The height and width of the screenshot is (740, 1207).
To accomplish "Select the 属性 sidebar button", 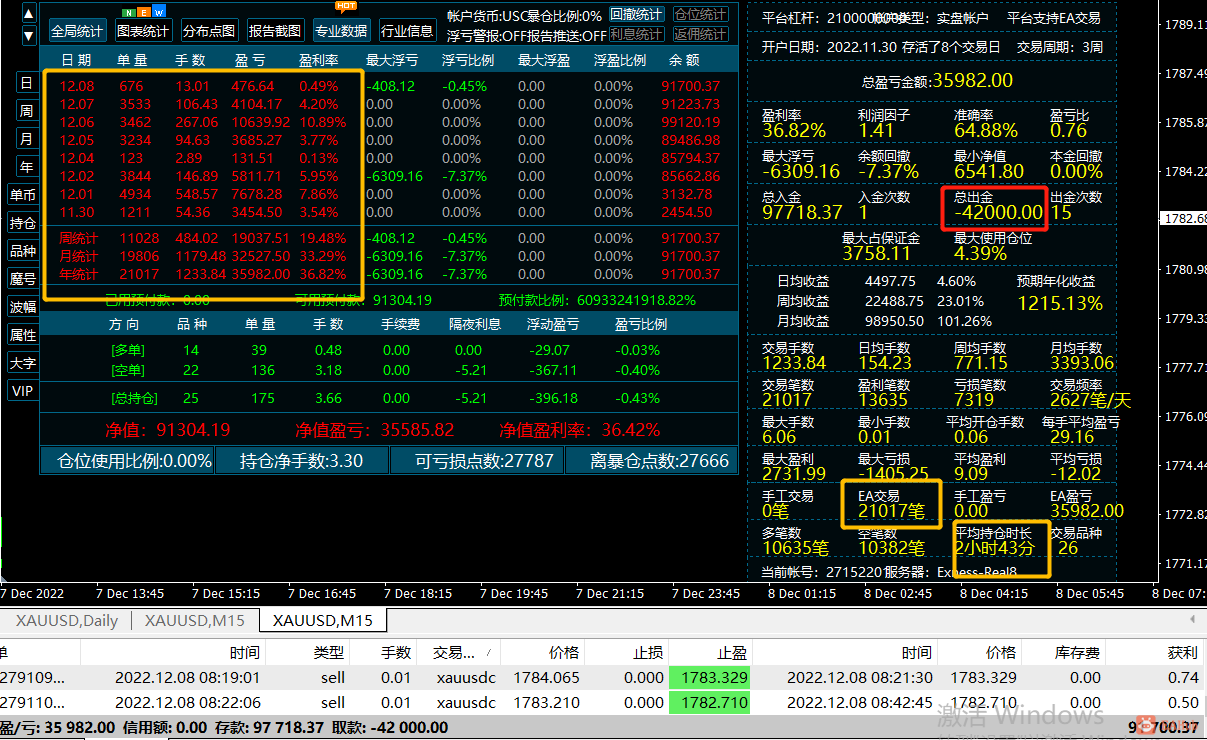I will [23, 335].
